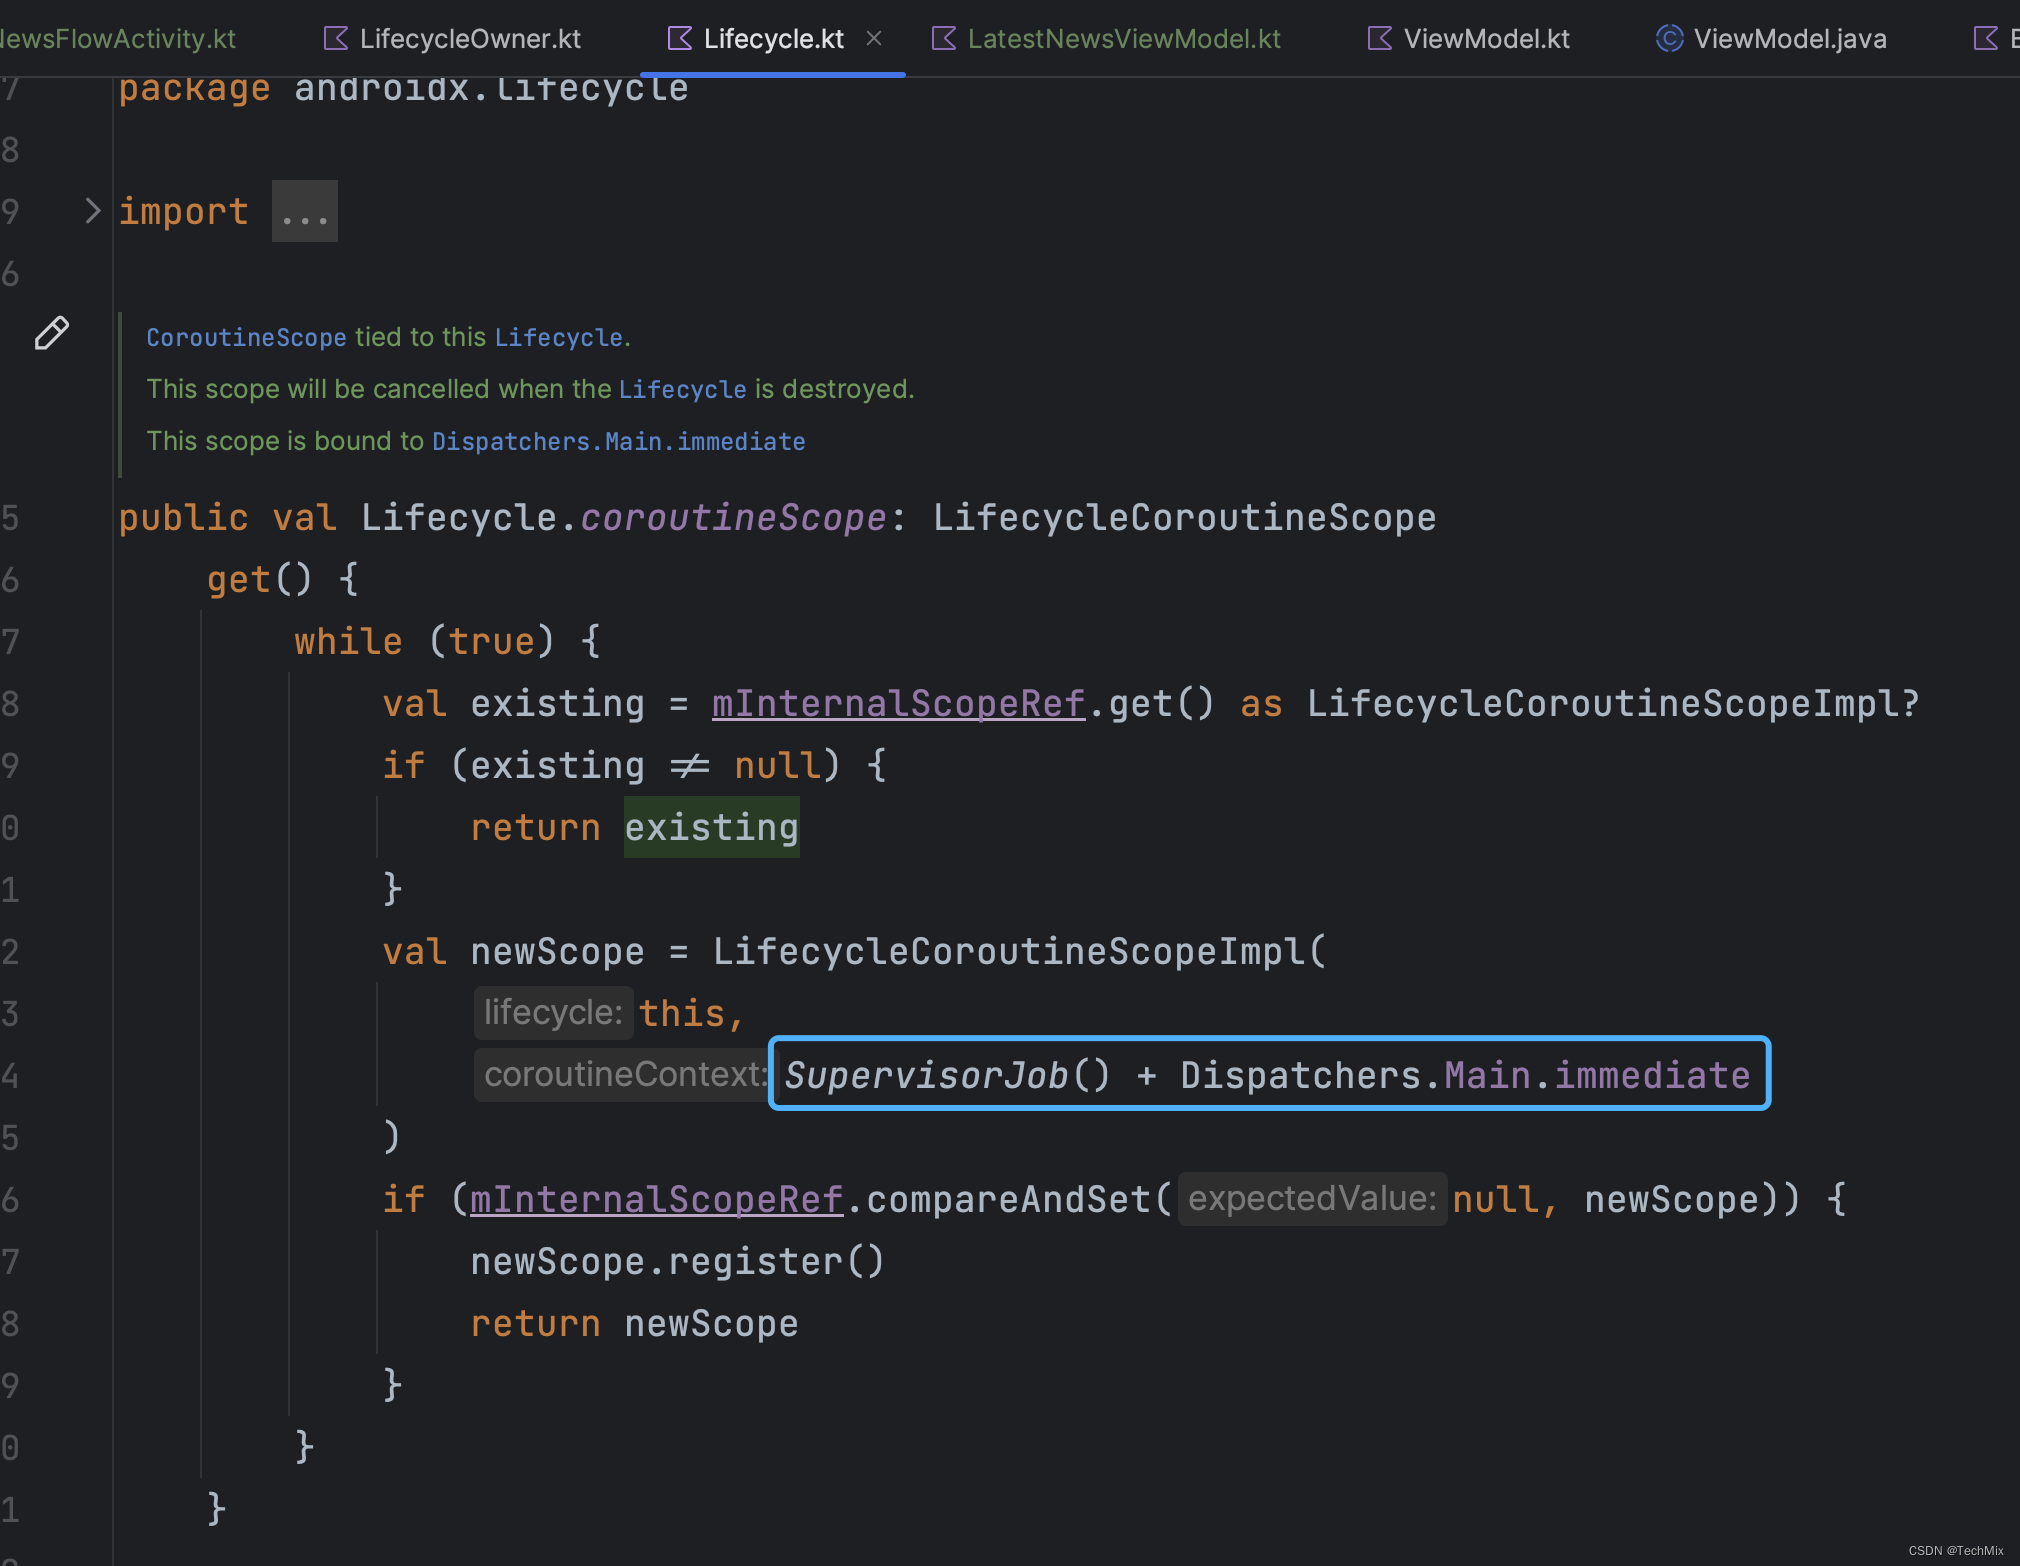Click the pencil edit-doc icon in gutter
Image resolution: width=2020 pixels, height=1566 pixels.
(52, 333)
